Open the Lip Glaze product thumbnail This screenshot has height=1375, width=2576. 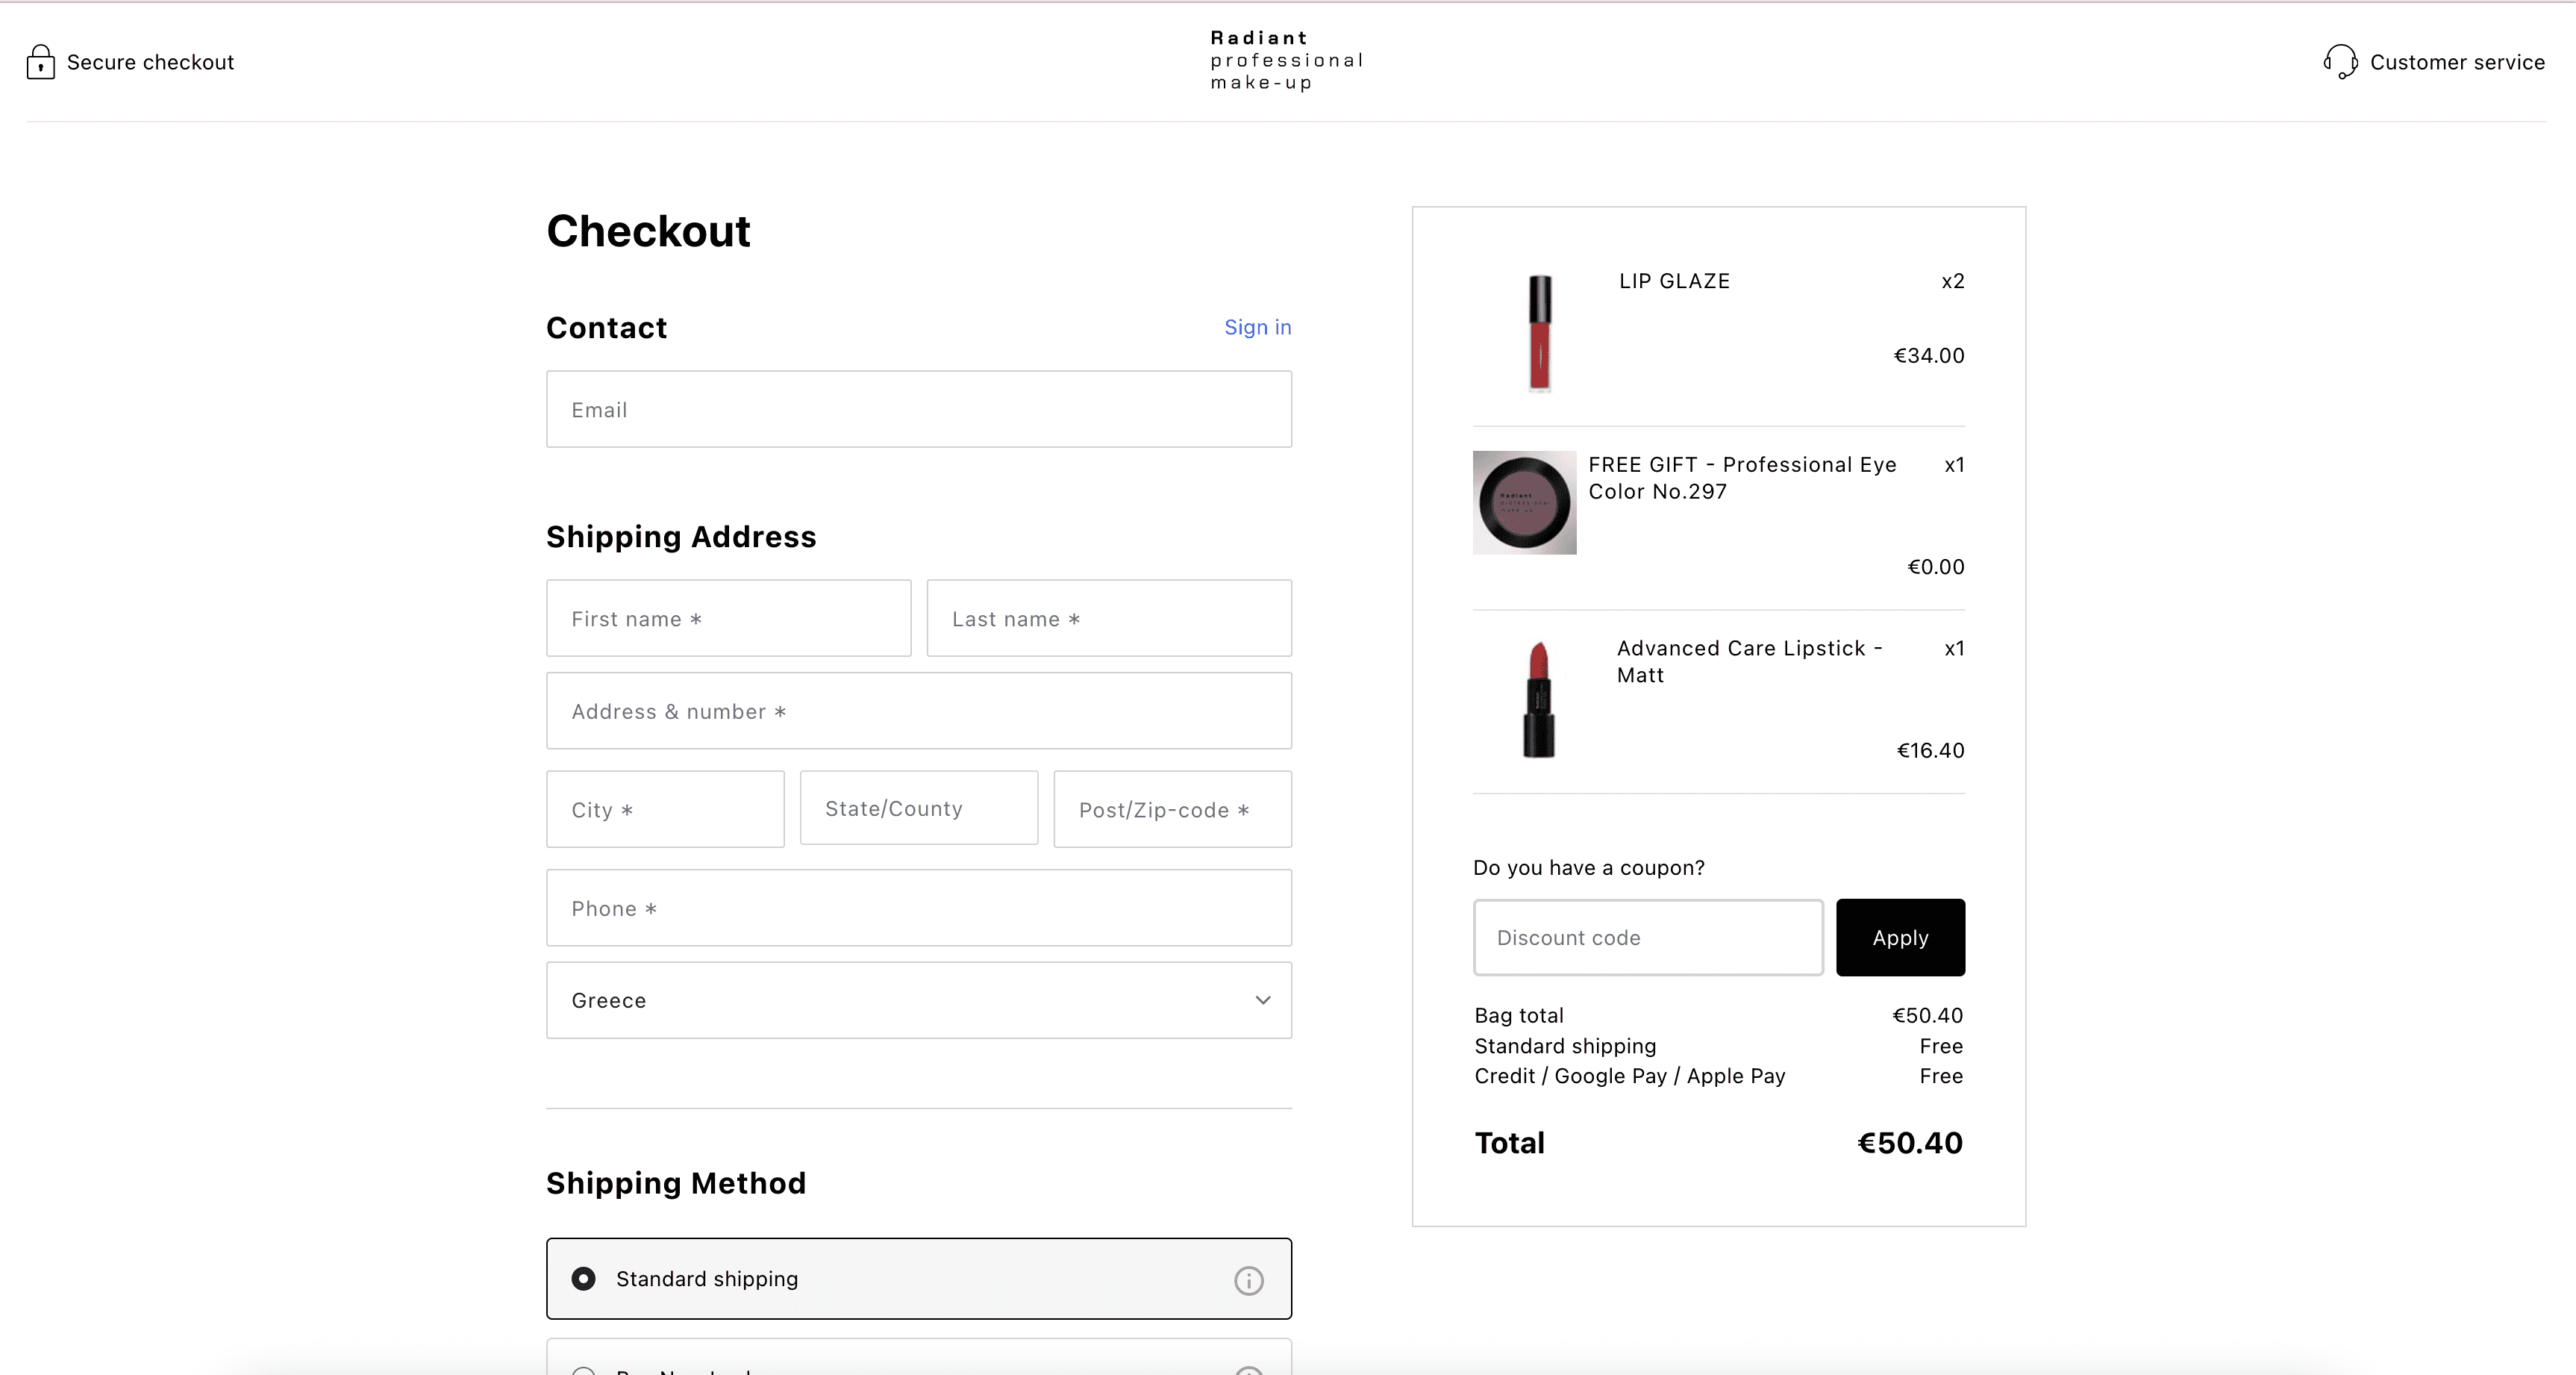click(x=1539, y=333)
